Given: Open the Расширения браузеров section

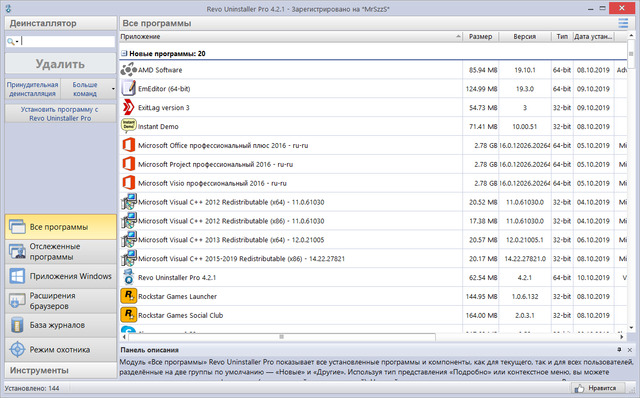Looking at the screenshot, I should tap(60, 301).
